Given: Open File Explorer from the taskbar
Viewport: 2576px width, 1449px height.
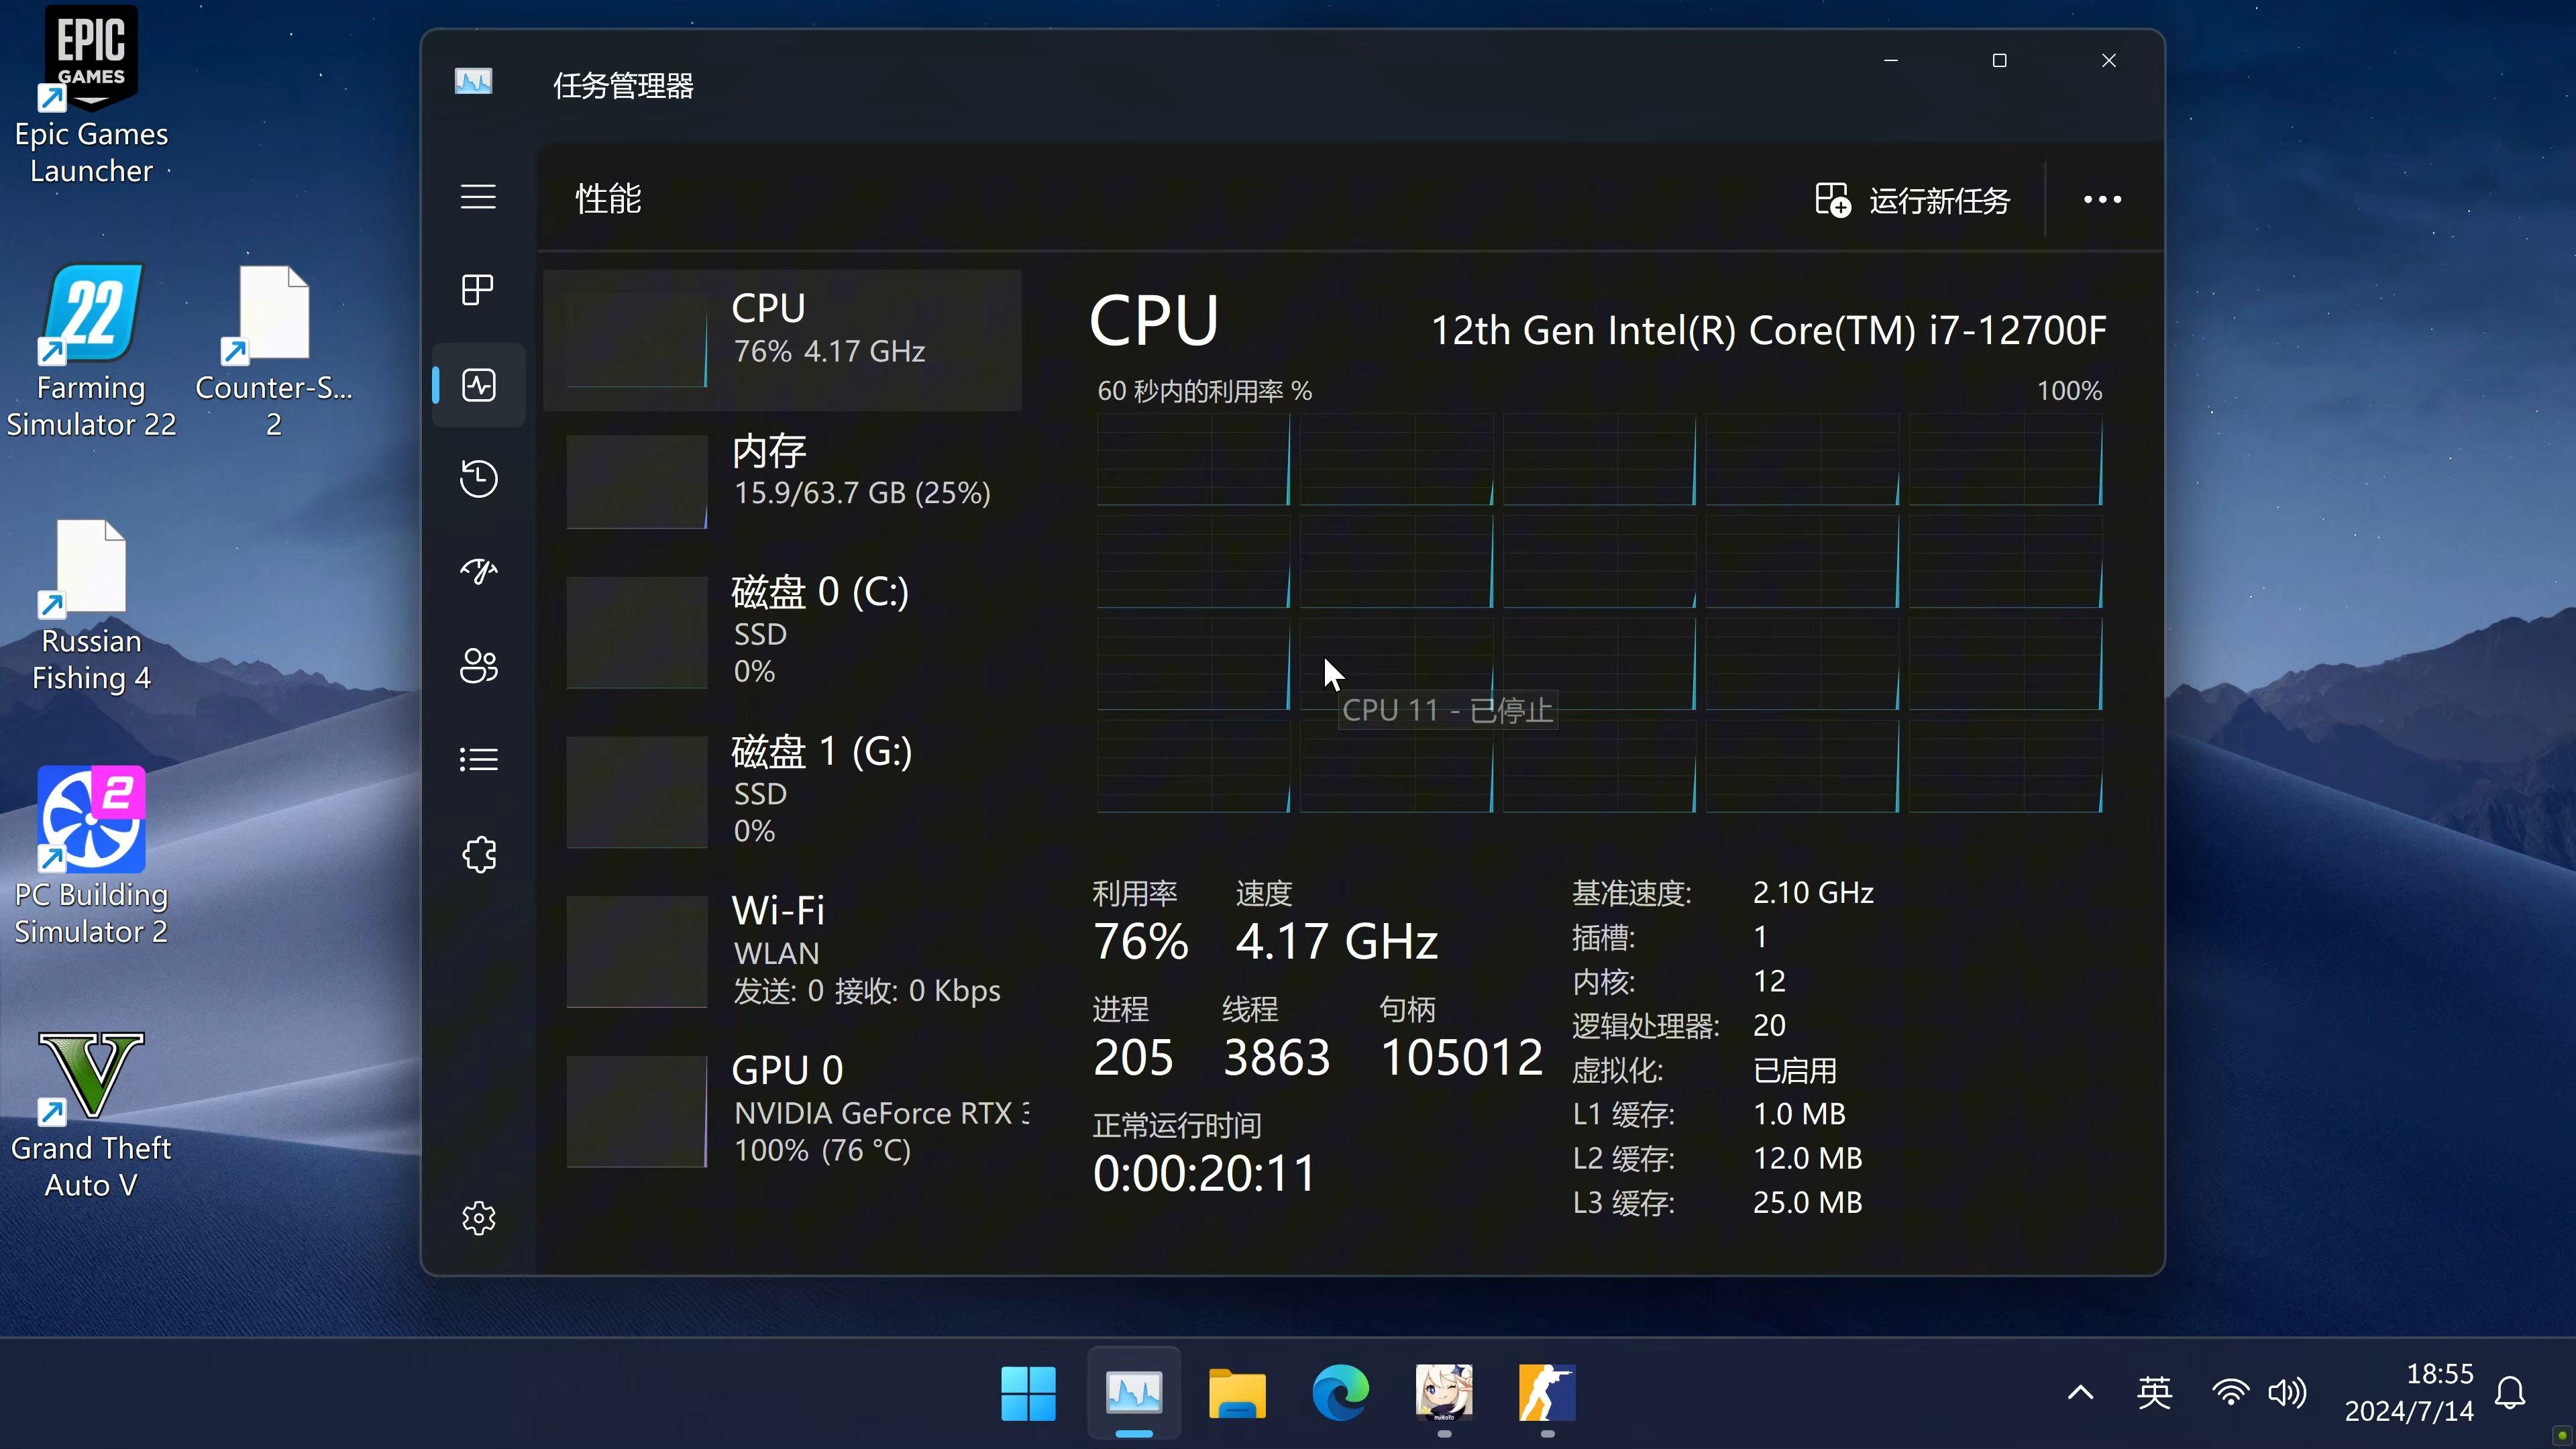Looking at the screenshot, I should click(1237, 1393).
